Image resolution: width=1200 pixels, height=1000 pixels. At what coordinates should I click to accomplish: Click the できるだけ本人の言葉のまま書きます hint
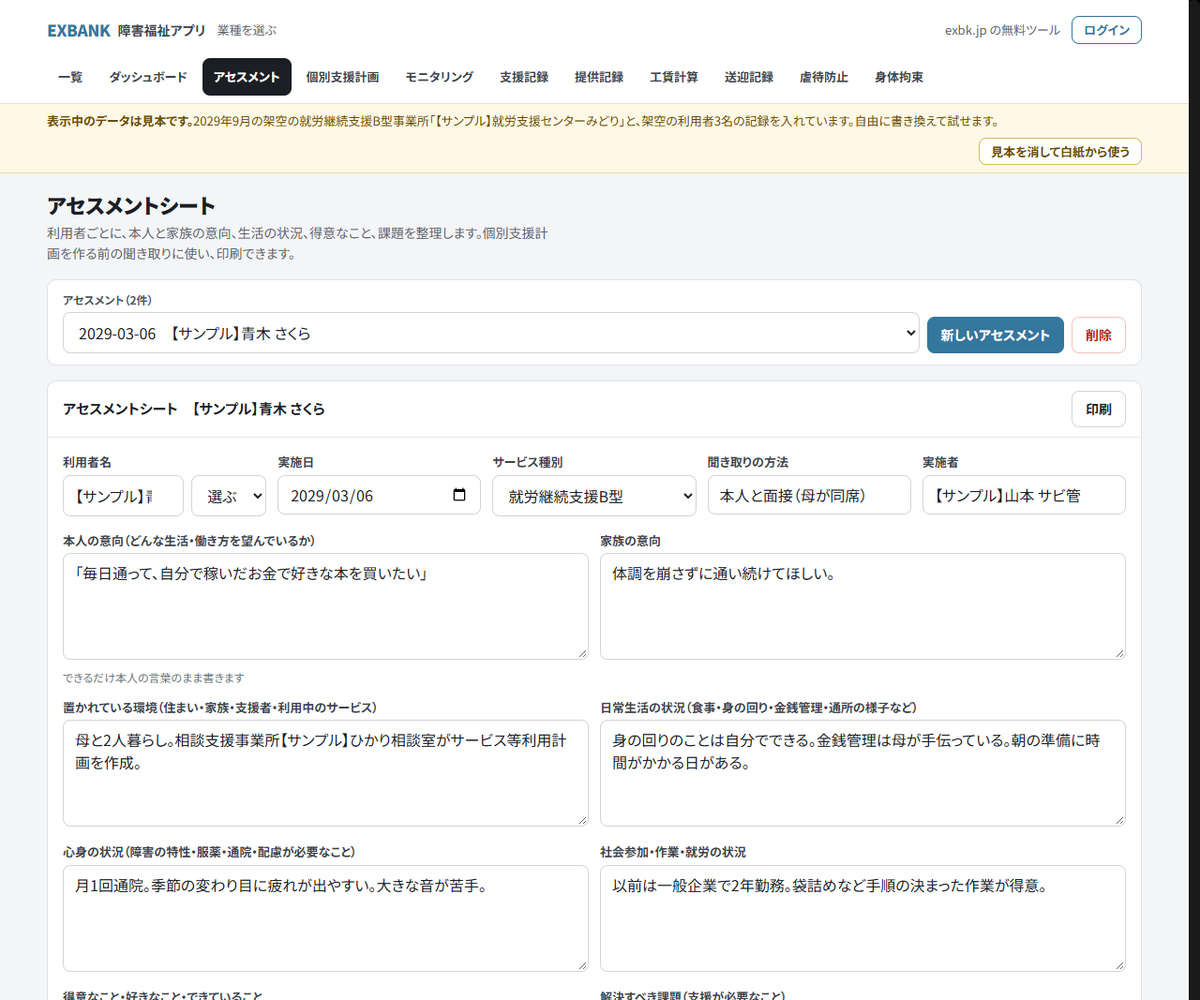[153, 678]
